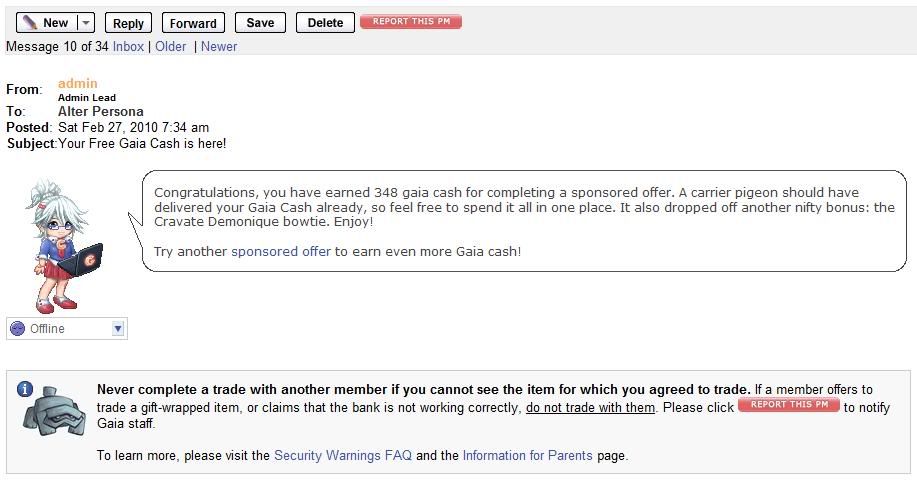Click the inline Report This PM button

[x=789, y=405]
